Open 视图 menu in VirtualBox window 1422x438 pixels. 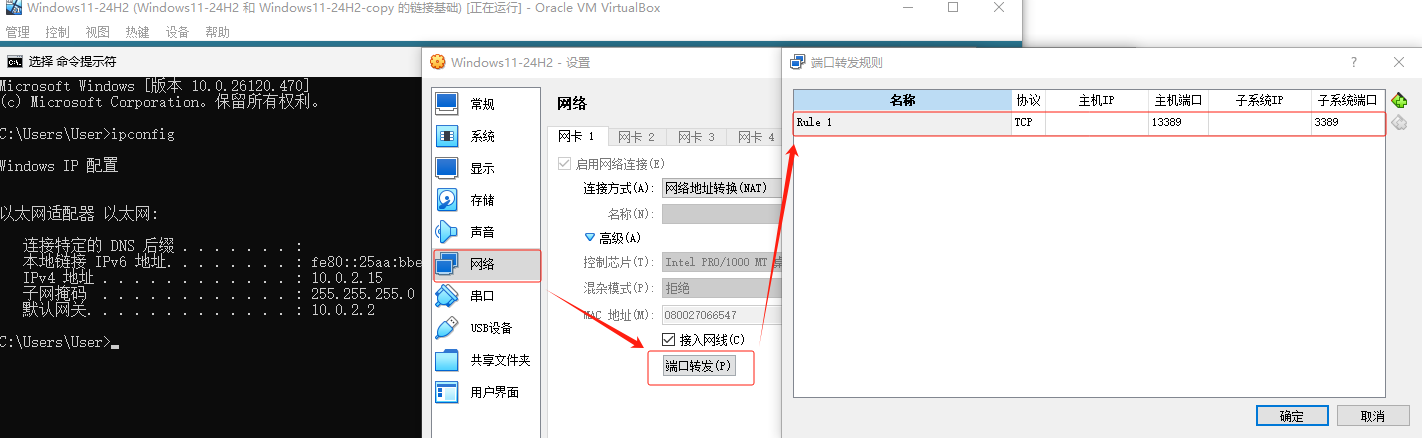click(x=98, y=32)
